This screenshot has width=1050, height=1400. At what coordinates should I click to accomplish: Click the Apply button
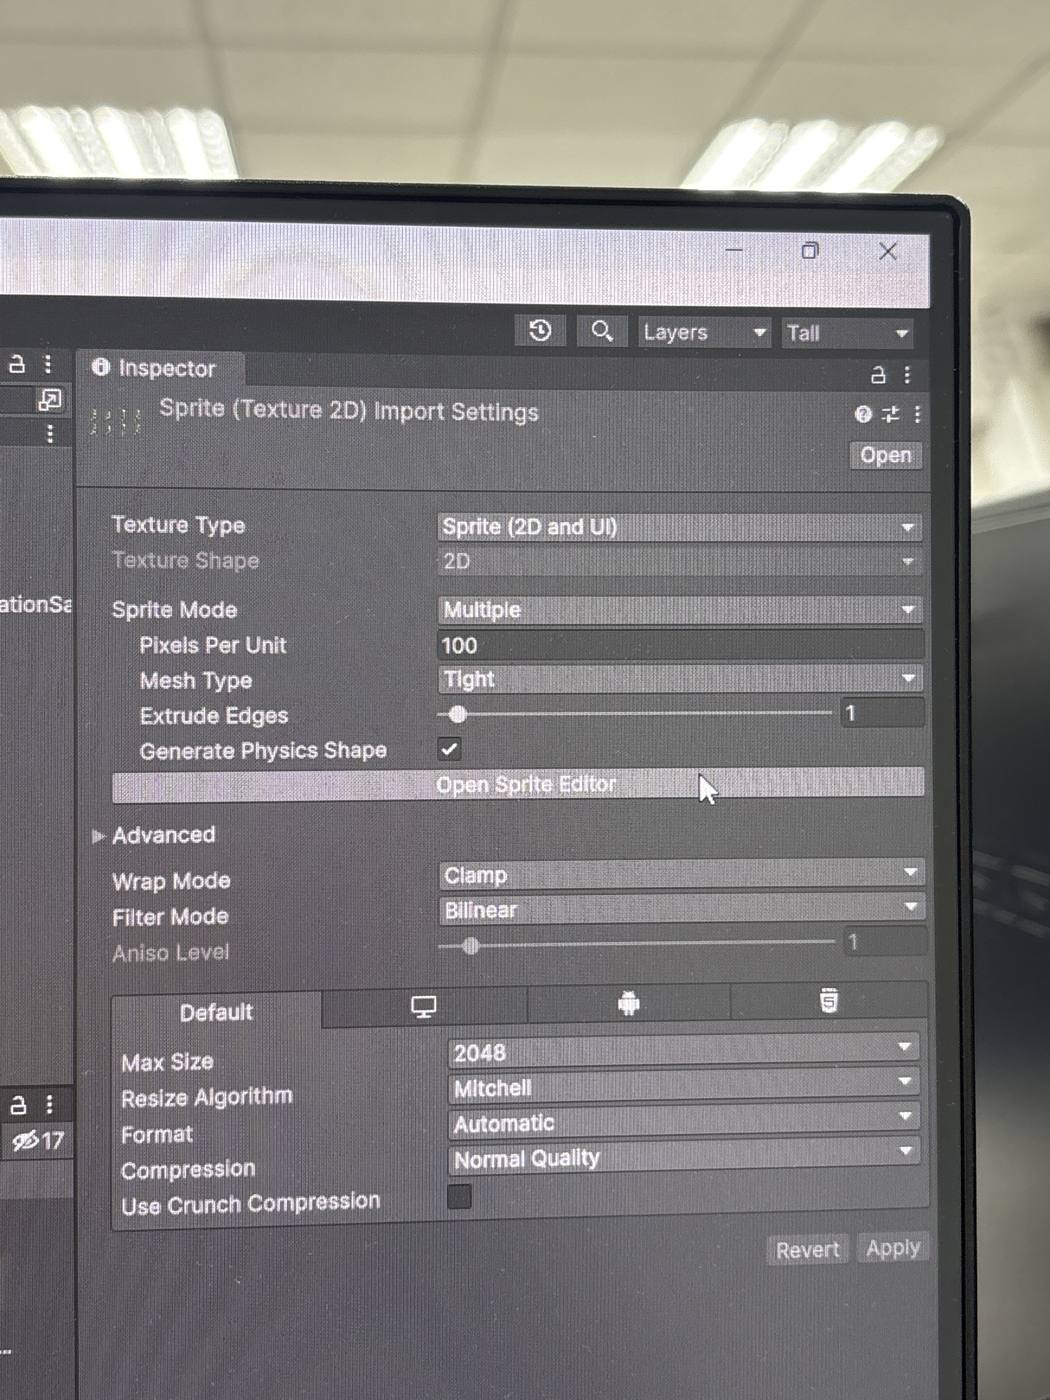click(893, 1248)
